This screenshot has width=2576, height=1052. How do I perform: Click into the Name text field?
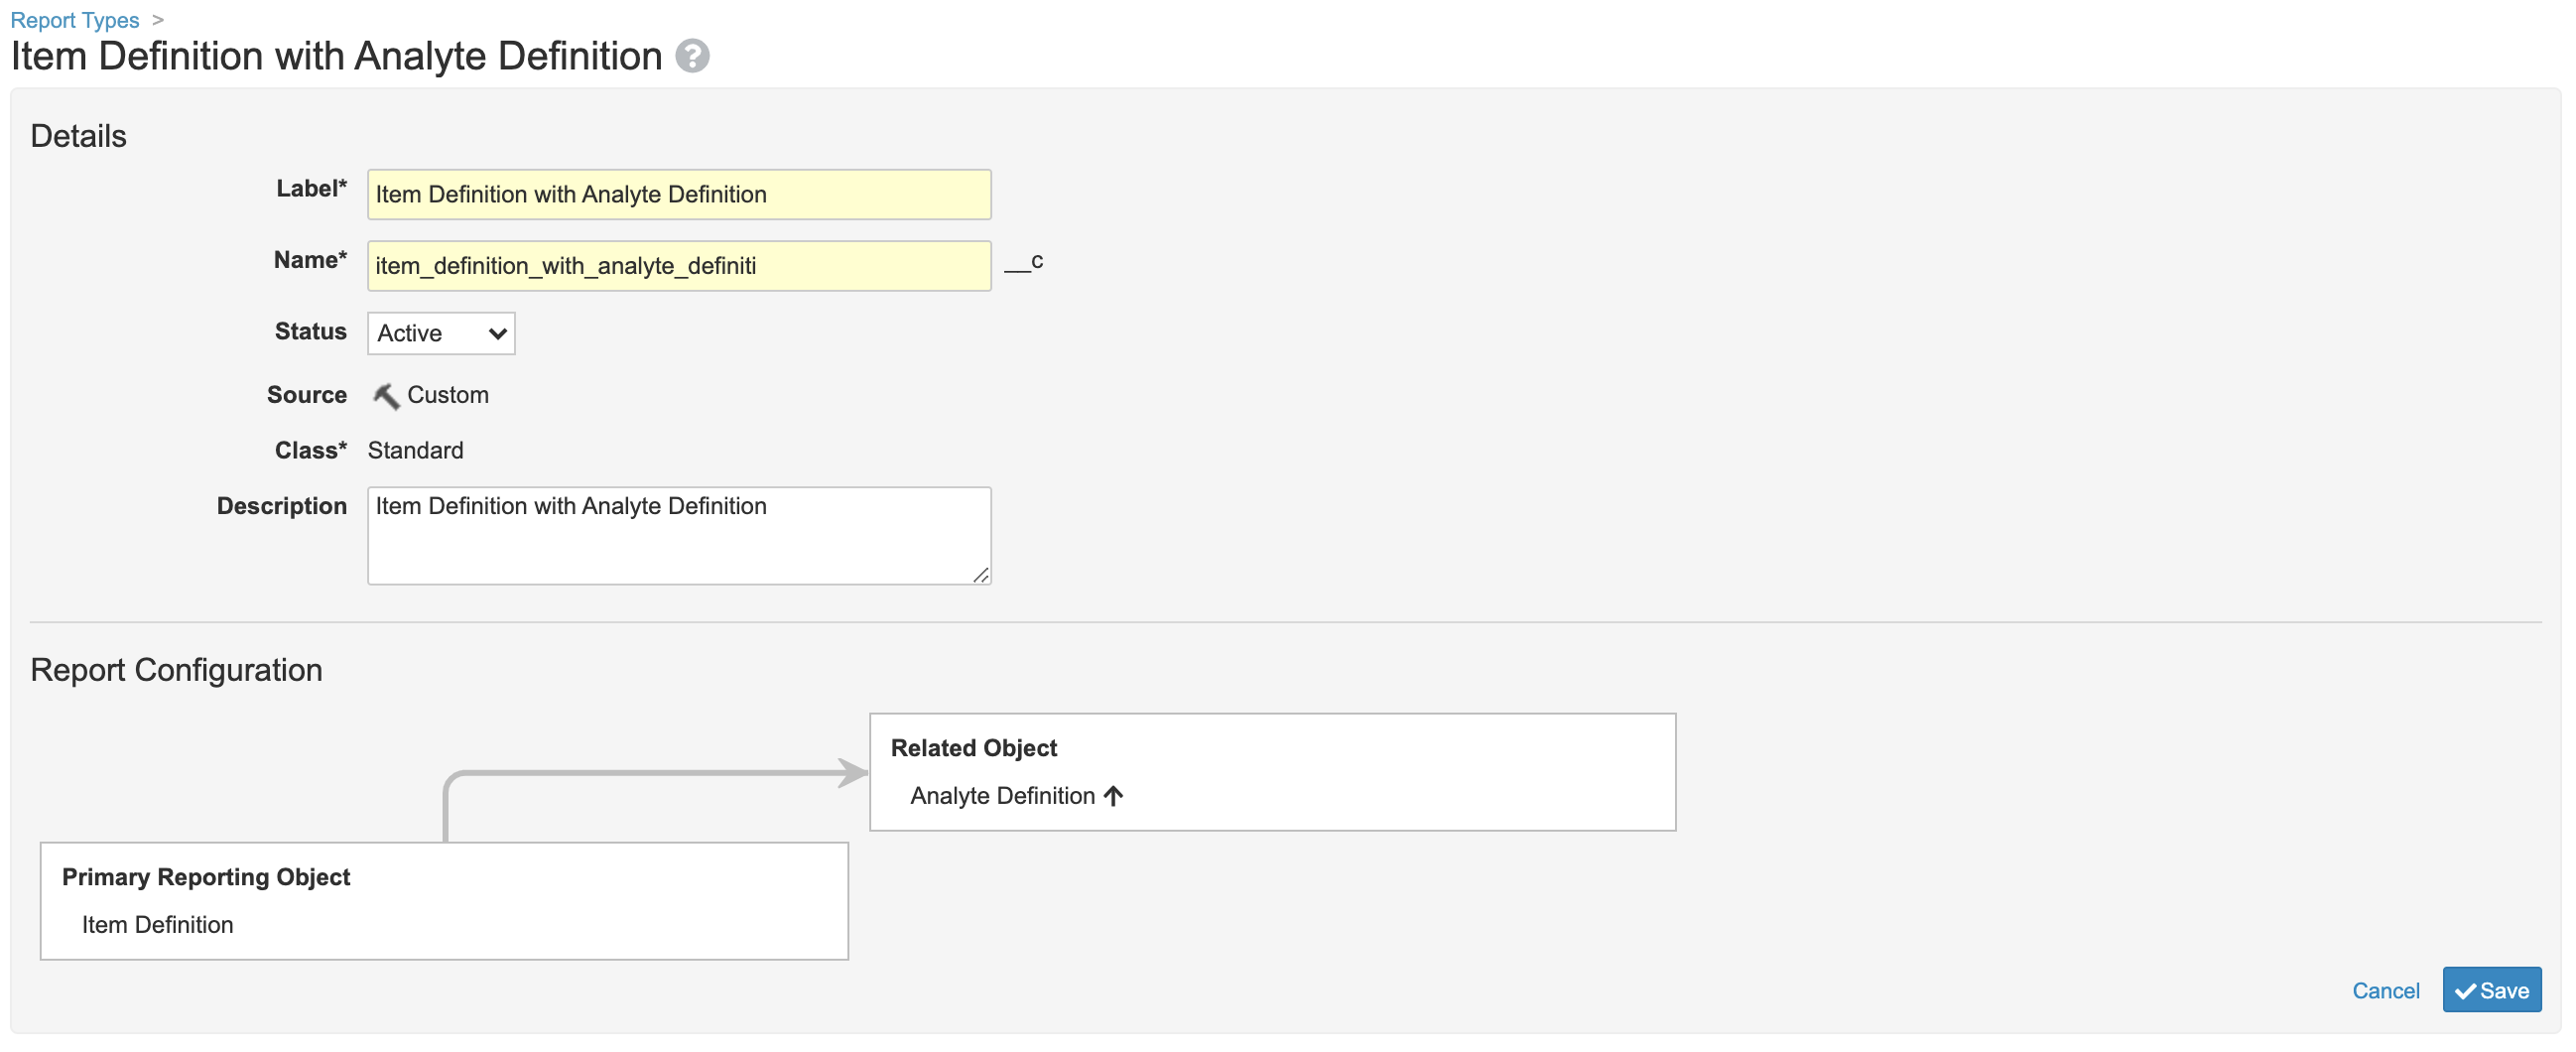[x=679, y=266]
